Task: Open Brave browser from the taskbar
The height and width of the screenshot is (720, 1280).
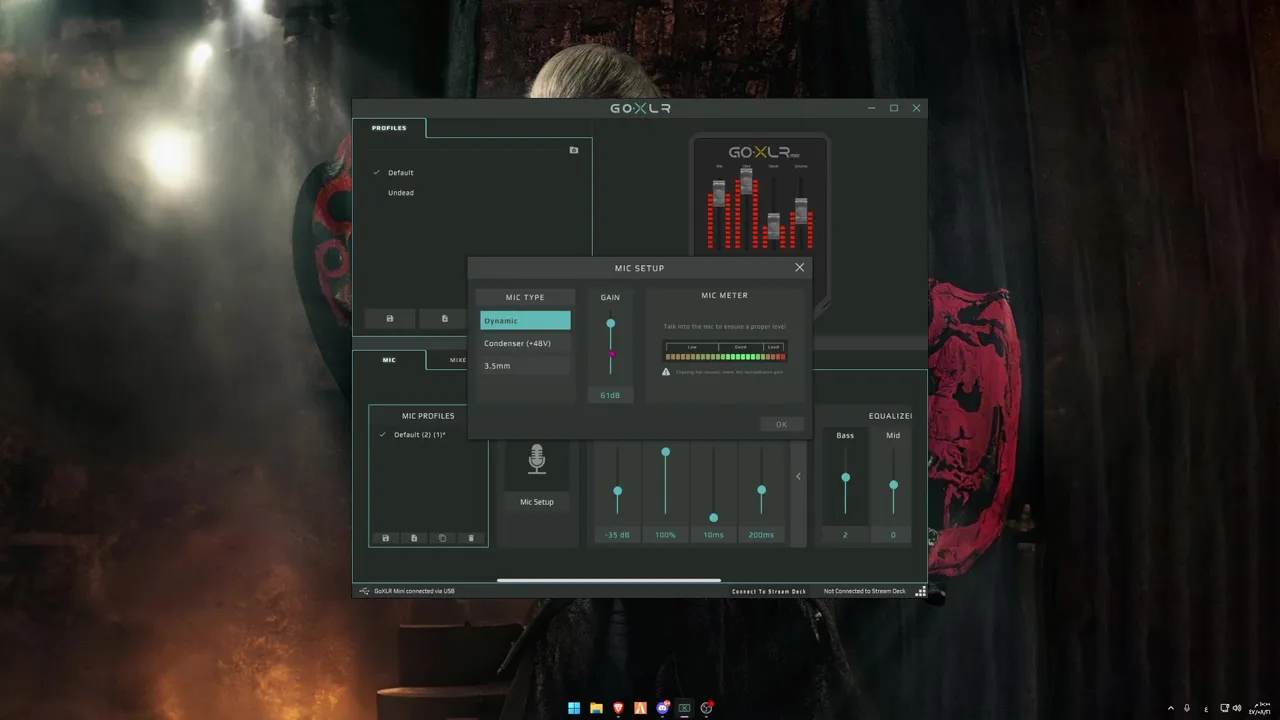Action: tap(618, 708)
